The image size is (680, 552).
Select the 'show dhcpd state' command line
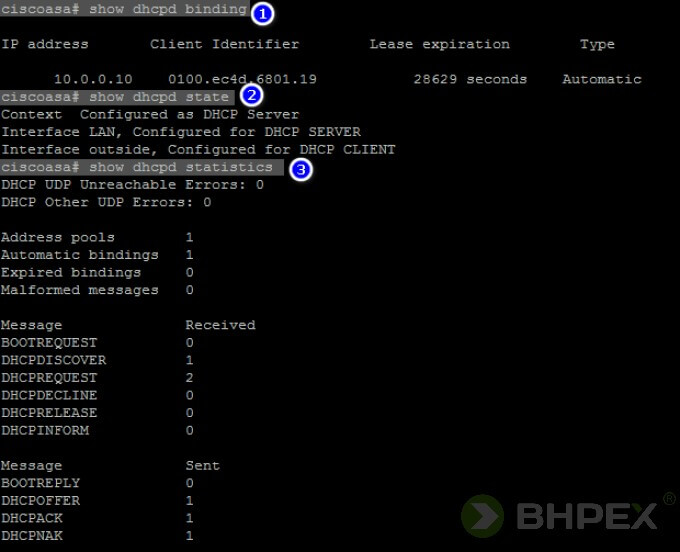[x=118, y=97]
